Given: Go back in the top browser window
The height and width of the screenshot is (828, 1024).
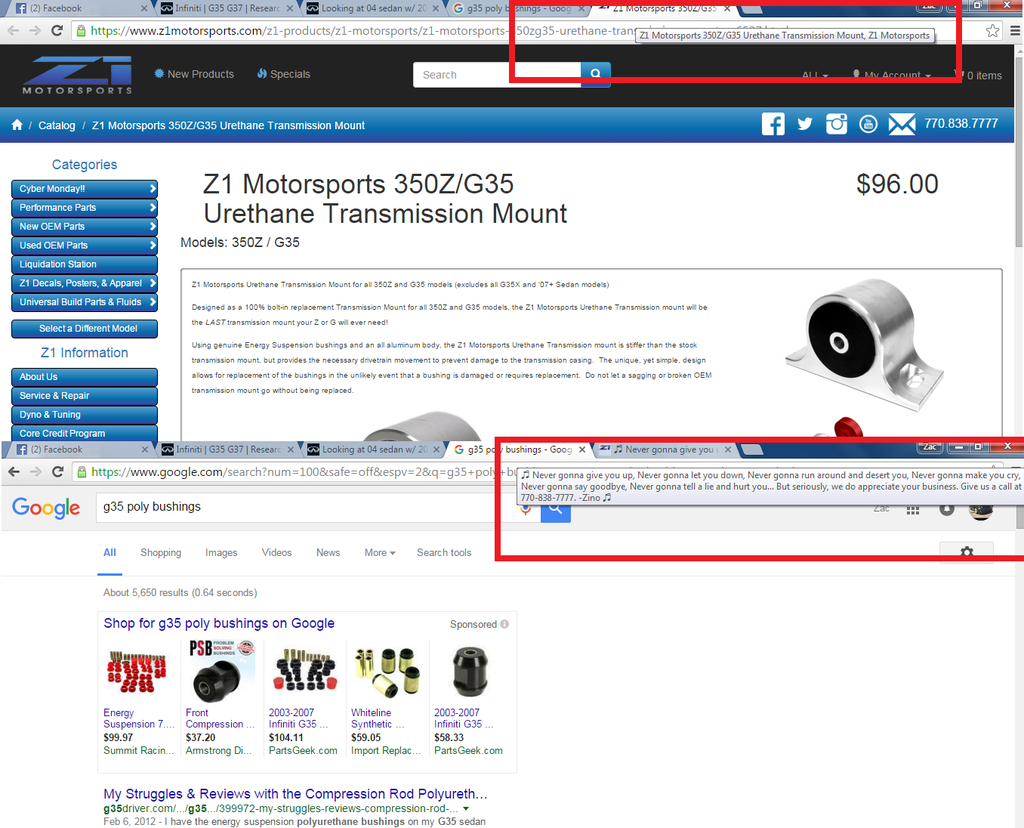Looking at the screenshot, I should [13, 31].
